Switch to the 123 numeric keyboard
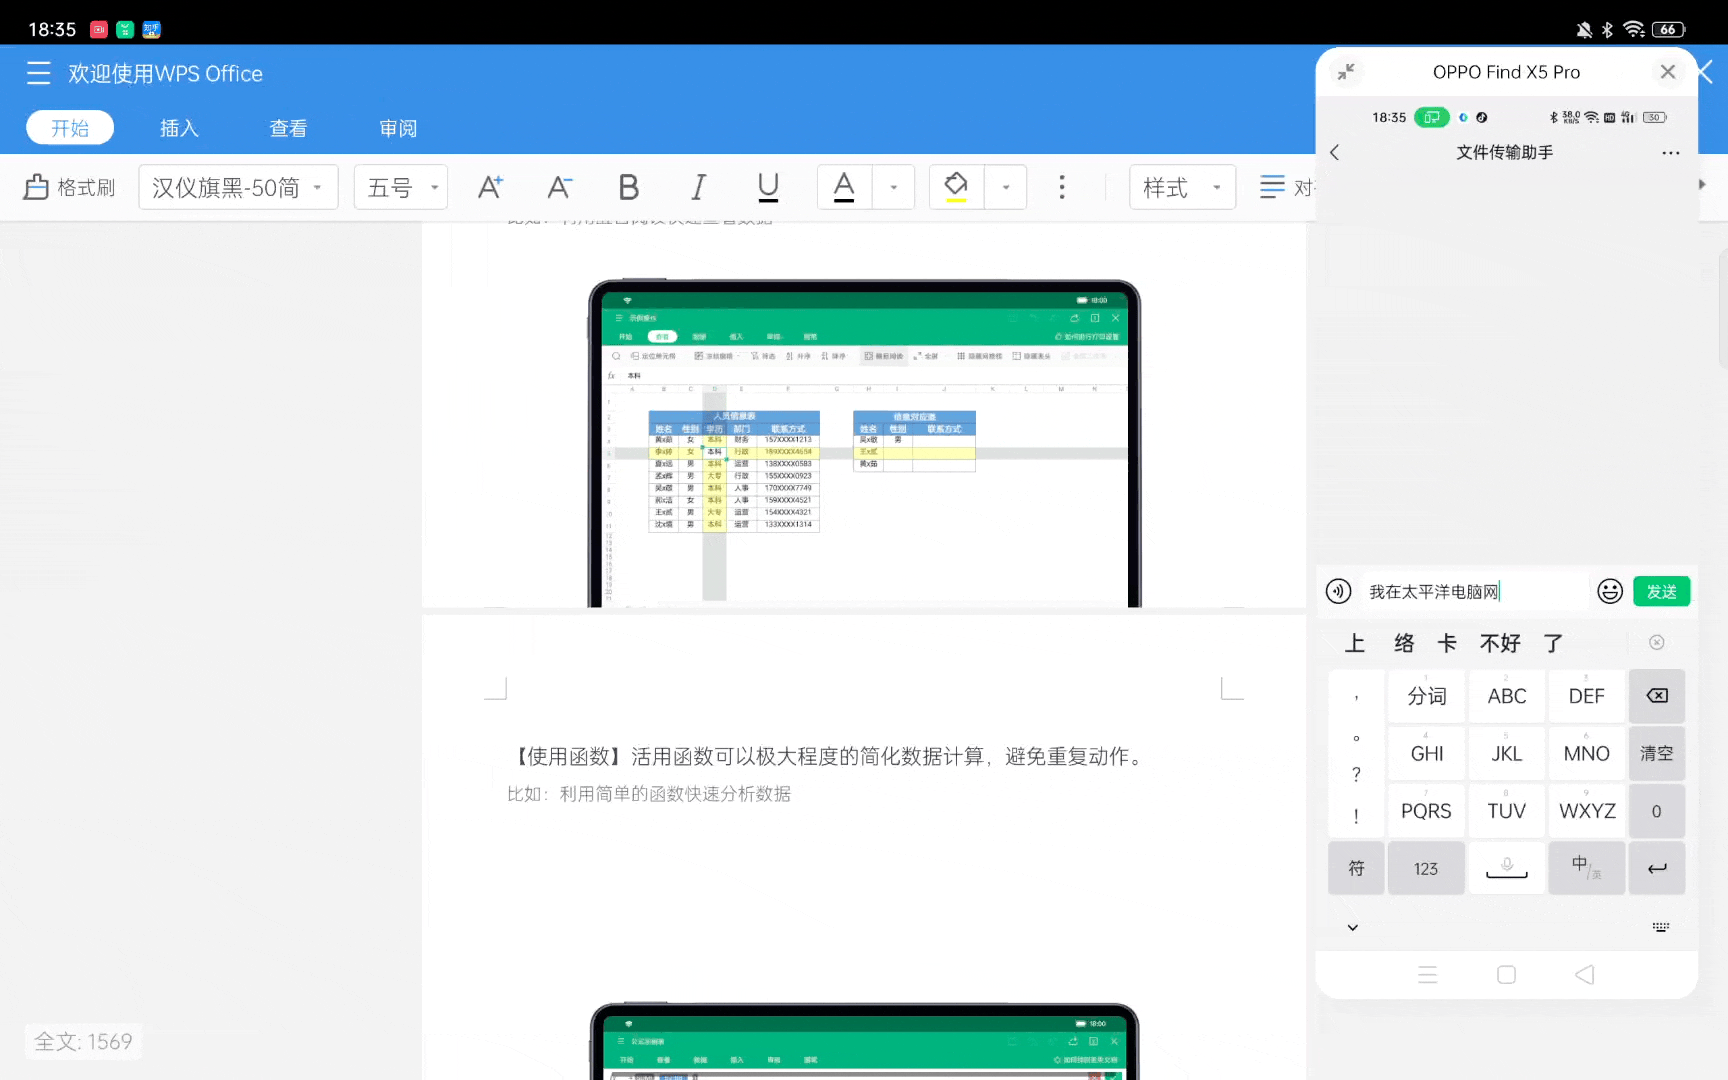 [x=1427, y=868]
